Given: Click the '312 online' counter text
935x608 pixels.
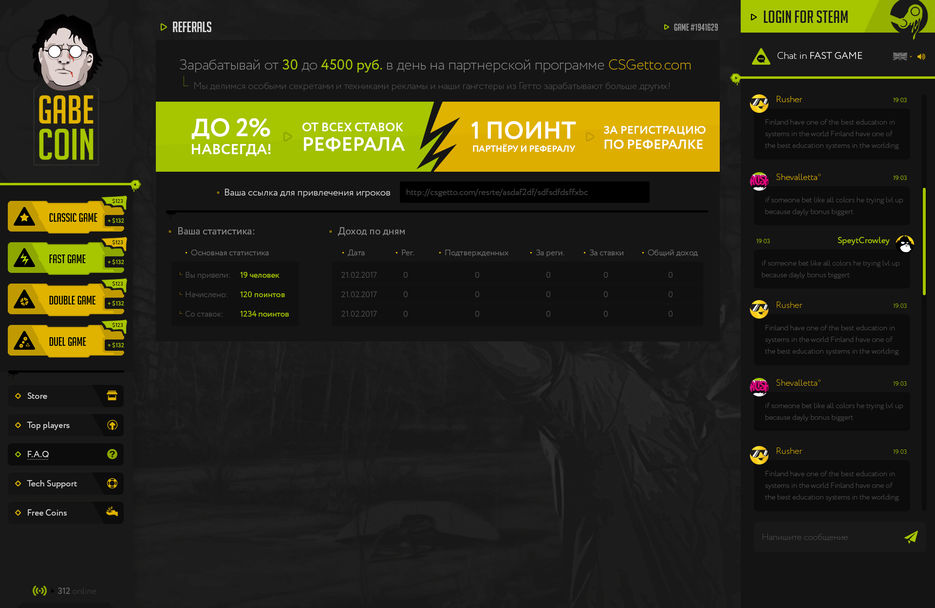Looking at the screenshot, I should [x=76, y=591].
